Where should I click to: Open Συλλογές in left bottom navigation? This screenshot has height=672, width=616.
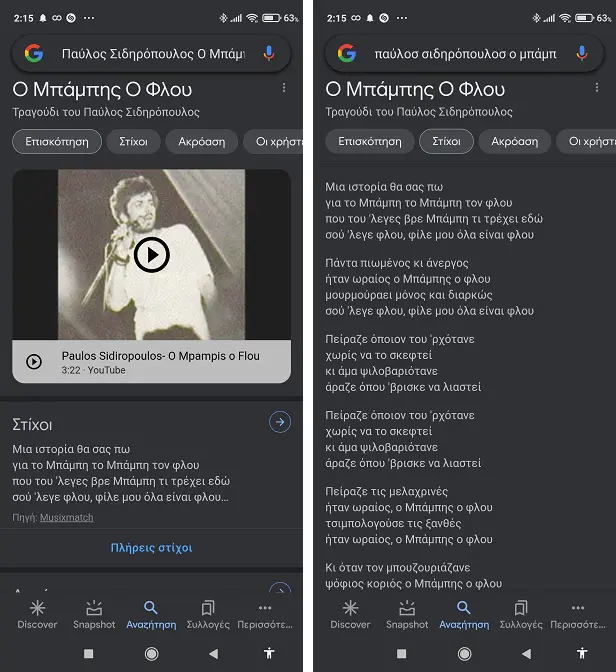[x=208, y=615]
